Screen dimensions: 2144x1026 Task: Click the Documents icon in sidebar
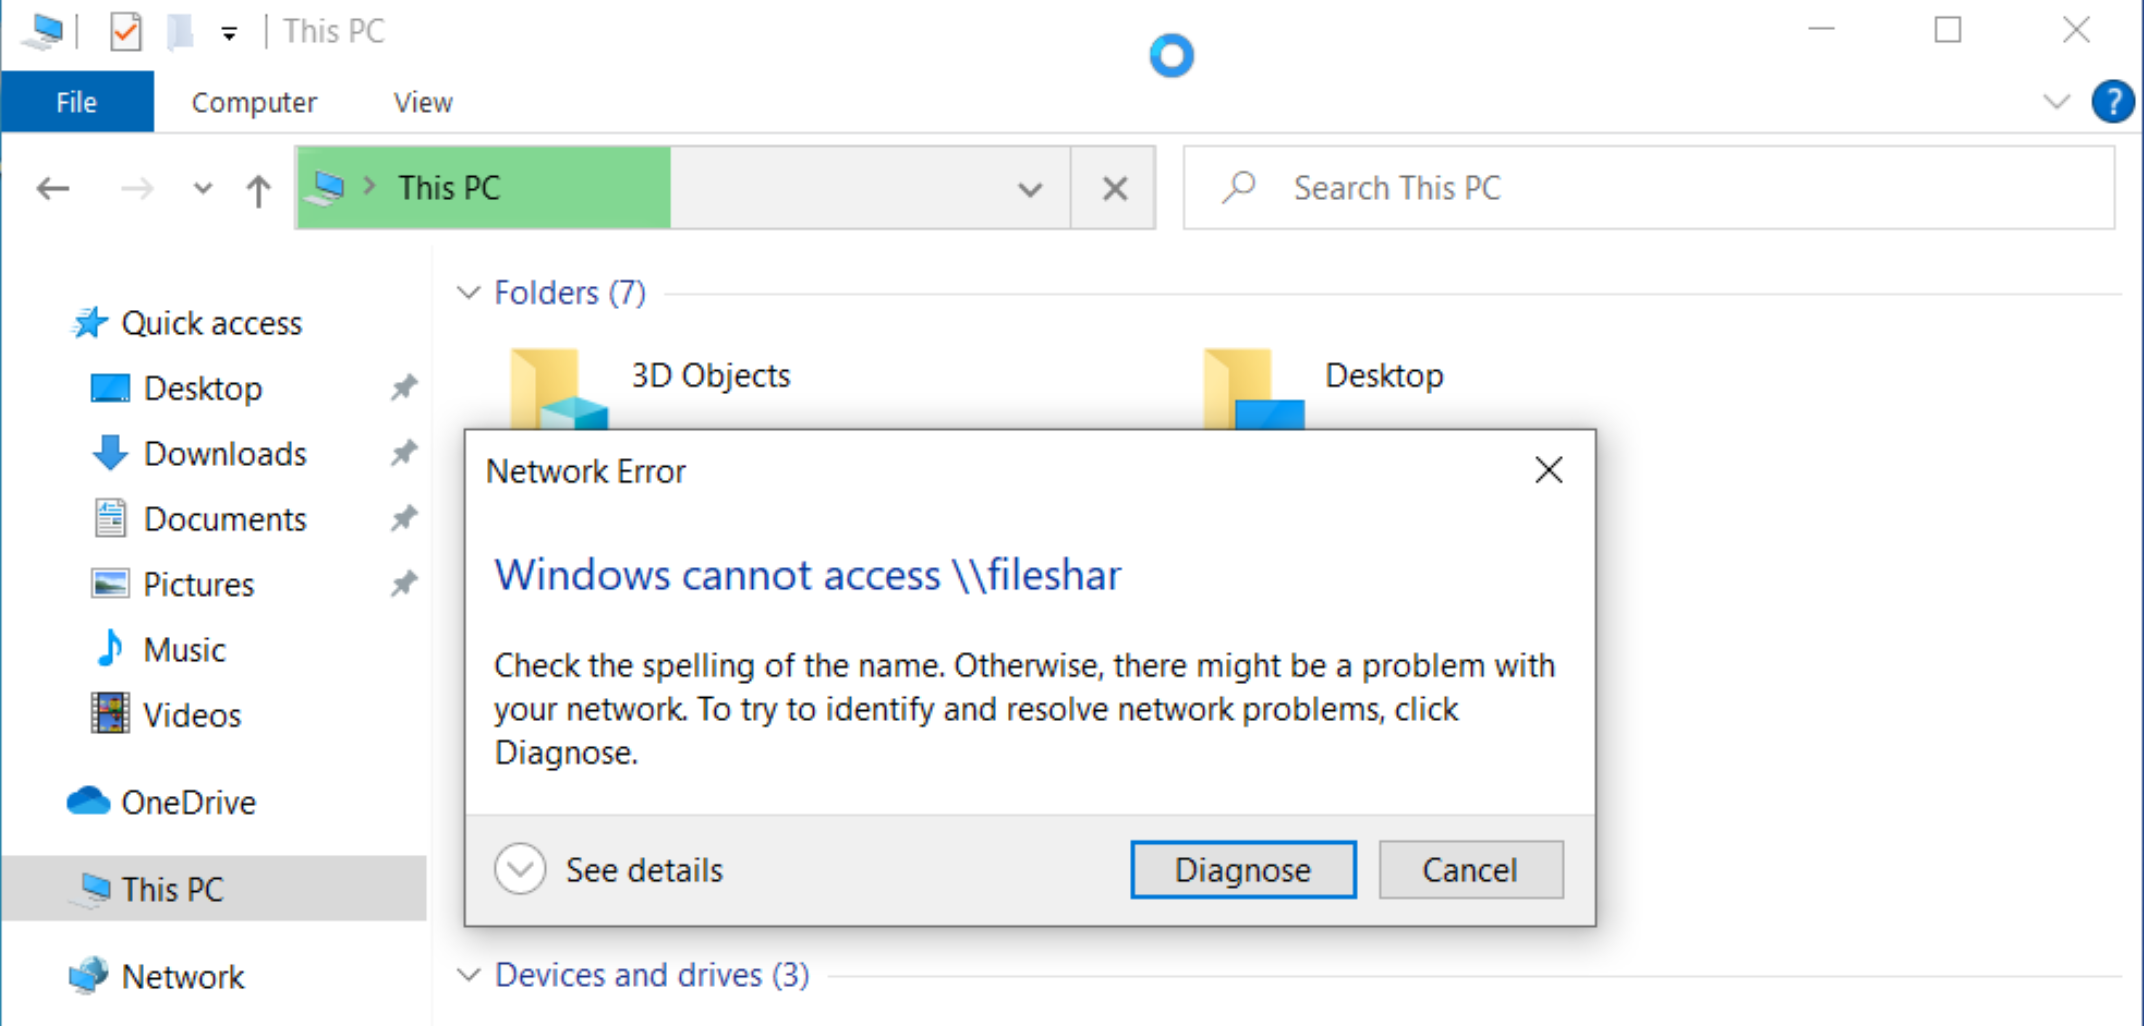(x=110, y=518)
